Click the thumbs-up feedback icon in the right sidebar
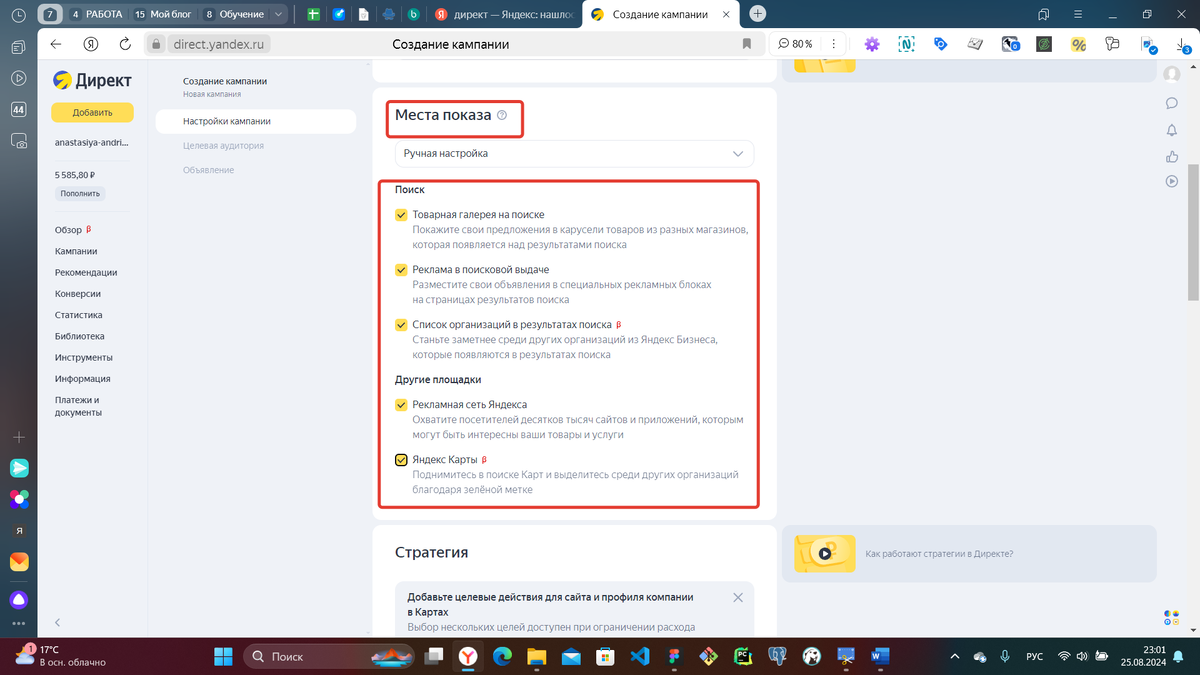This screenshot has width=1200, height=675. (1171, 156)
